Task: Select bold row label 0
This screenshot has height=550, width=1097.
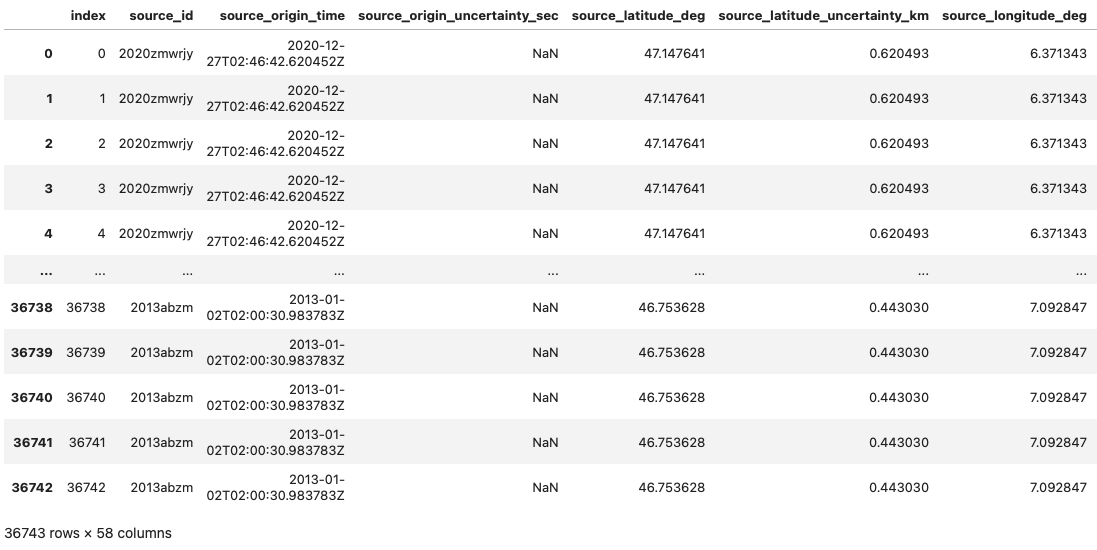Action: [48, 53]
